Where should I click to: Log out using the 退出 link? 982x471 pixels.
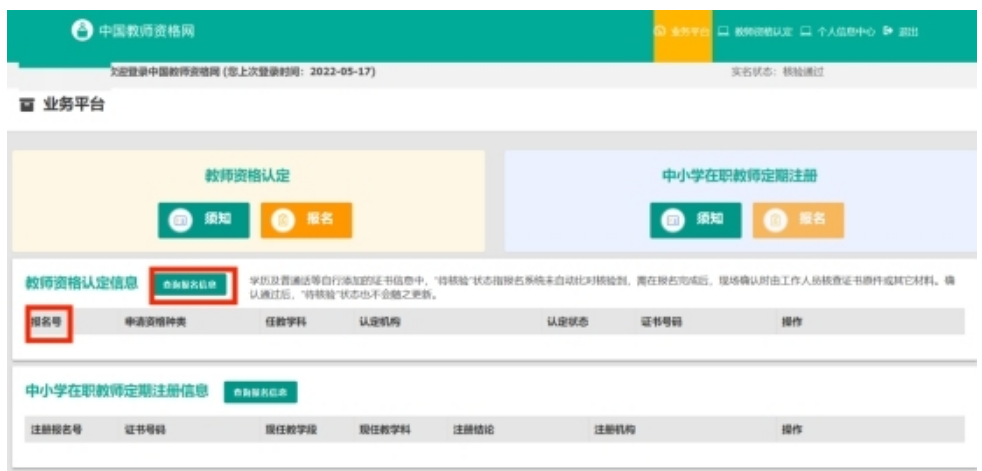907,32
